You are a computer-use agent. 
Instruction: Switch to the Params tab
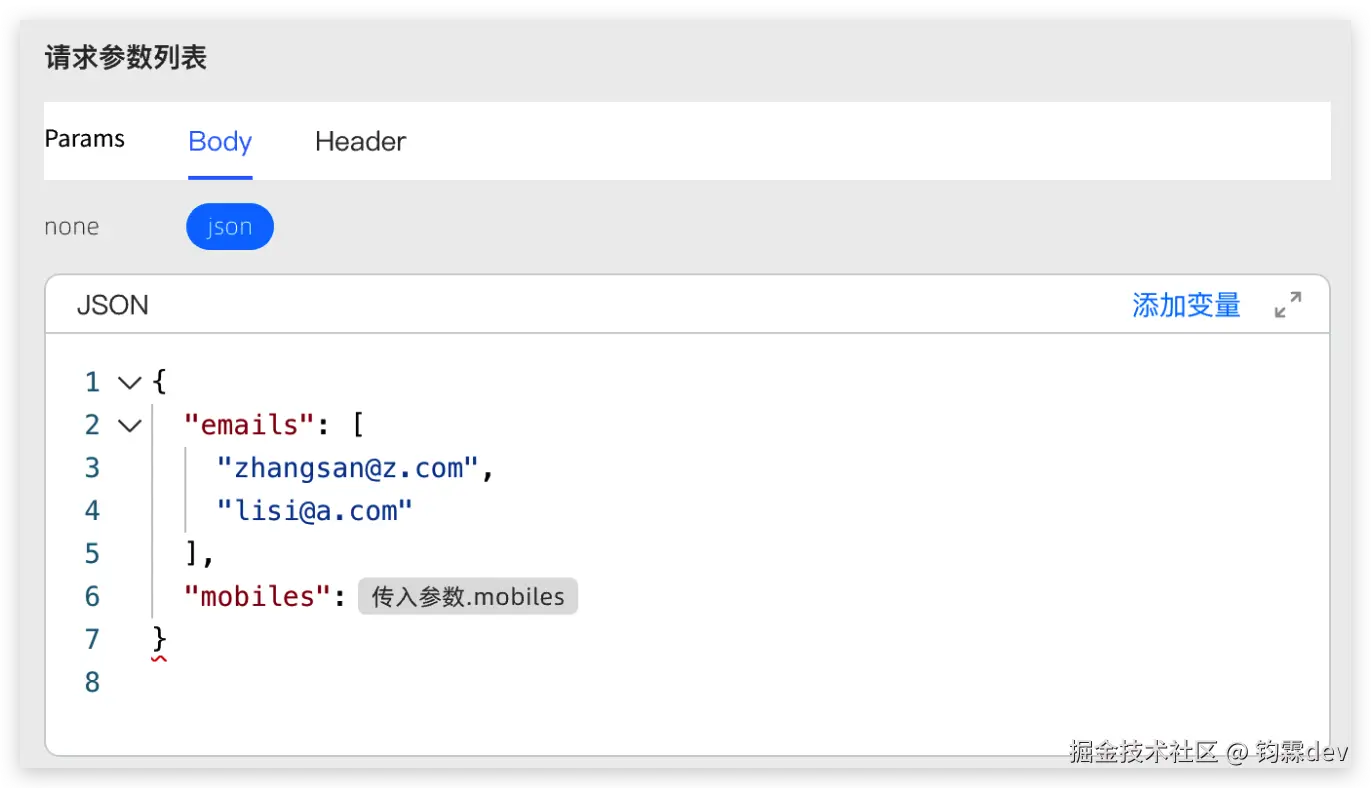click(85, 139)
